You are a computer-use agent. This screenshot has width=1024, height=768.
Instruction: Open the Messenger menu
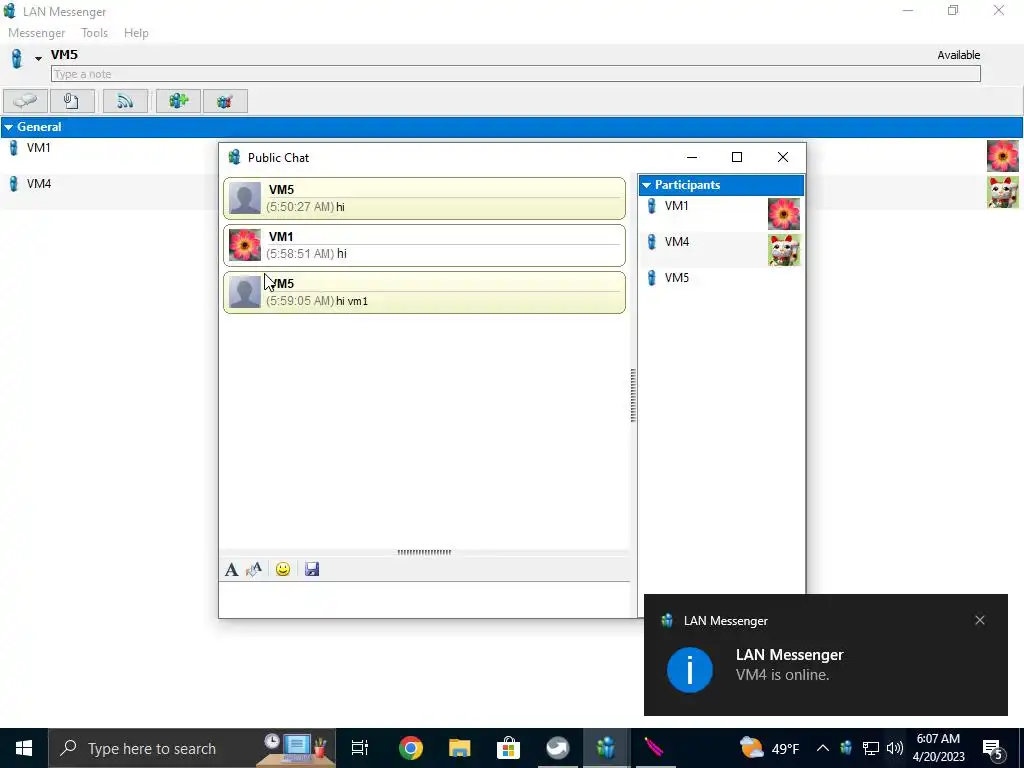pos(37,33)
